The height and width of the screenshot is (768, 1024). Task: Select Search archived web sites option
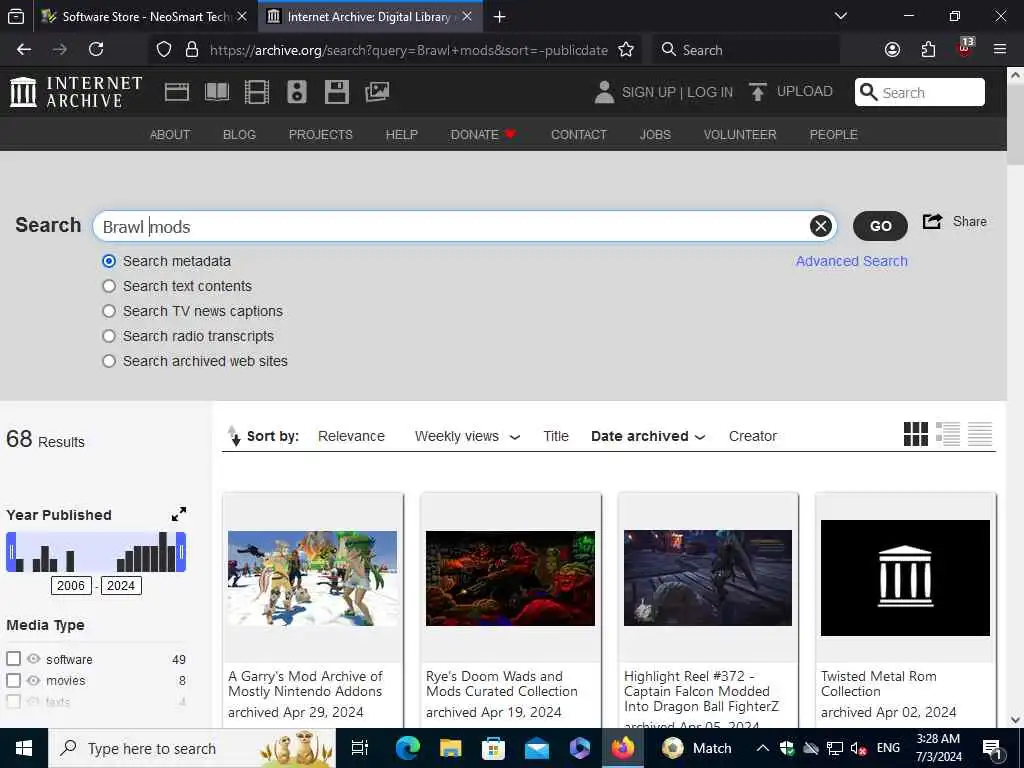click(109, 360)
